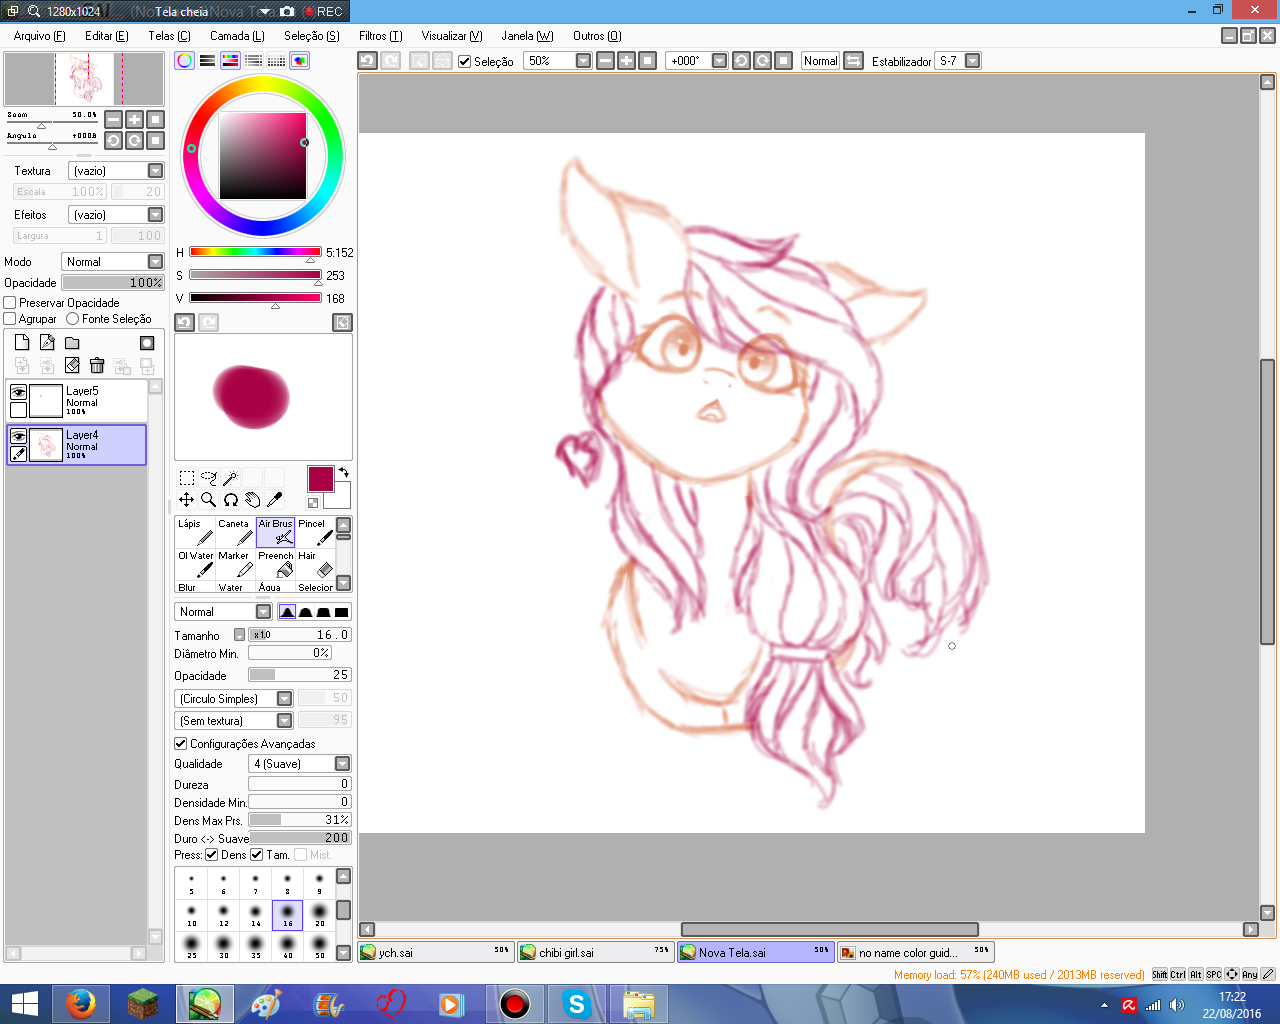Adjust the layer Opacidade 100% slider
Image resolution: width=1280 pixels, height=1024 pixels.
112,283
